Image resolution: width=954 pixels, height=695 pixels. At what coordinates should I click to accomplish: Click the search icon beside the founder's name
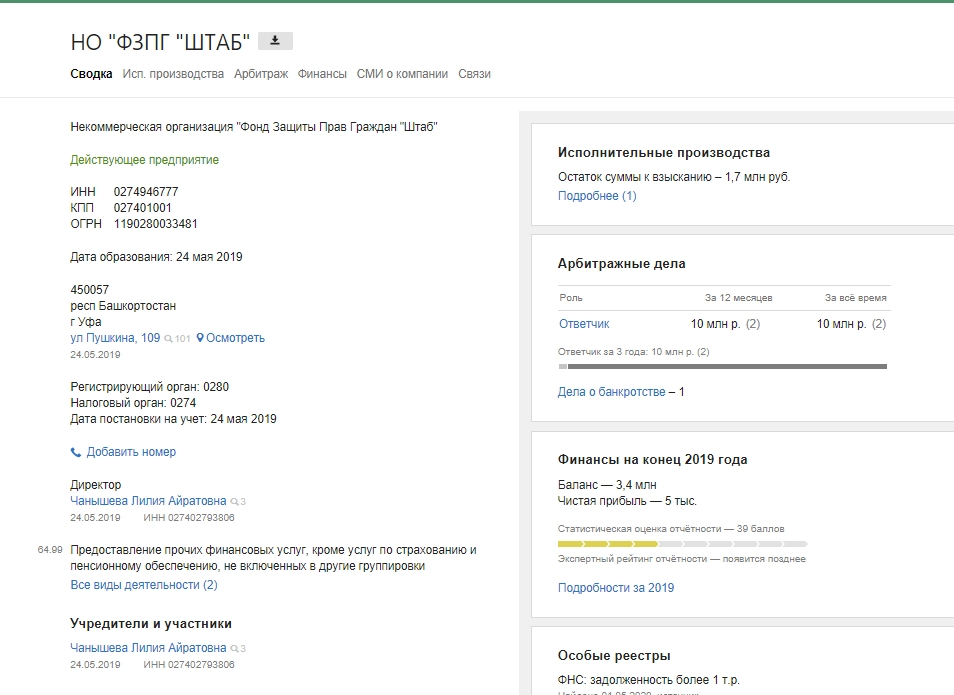pos(234,649)
